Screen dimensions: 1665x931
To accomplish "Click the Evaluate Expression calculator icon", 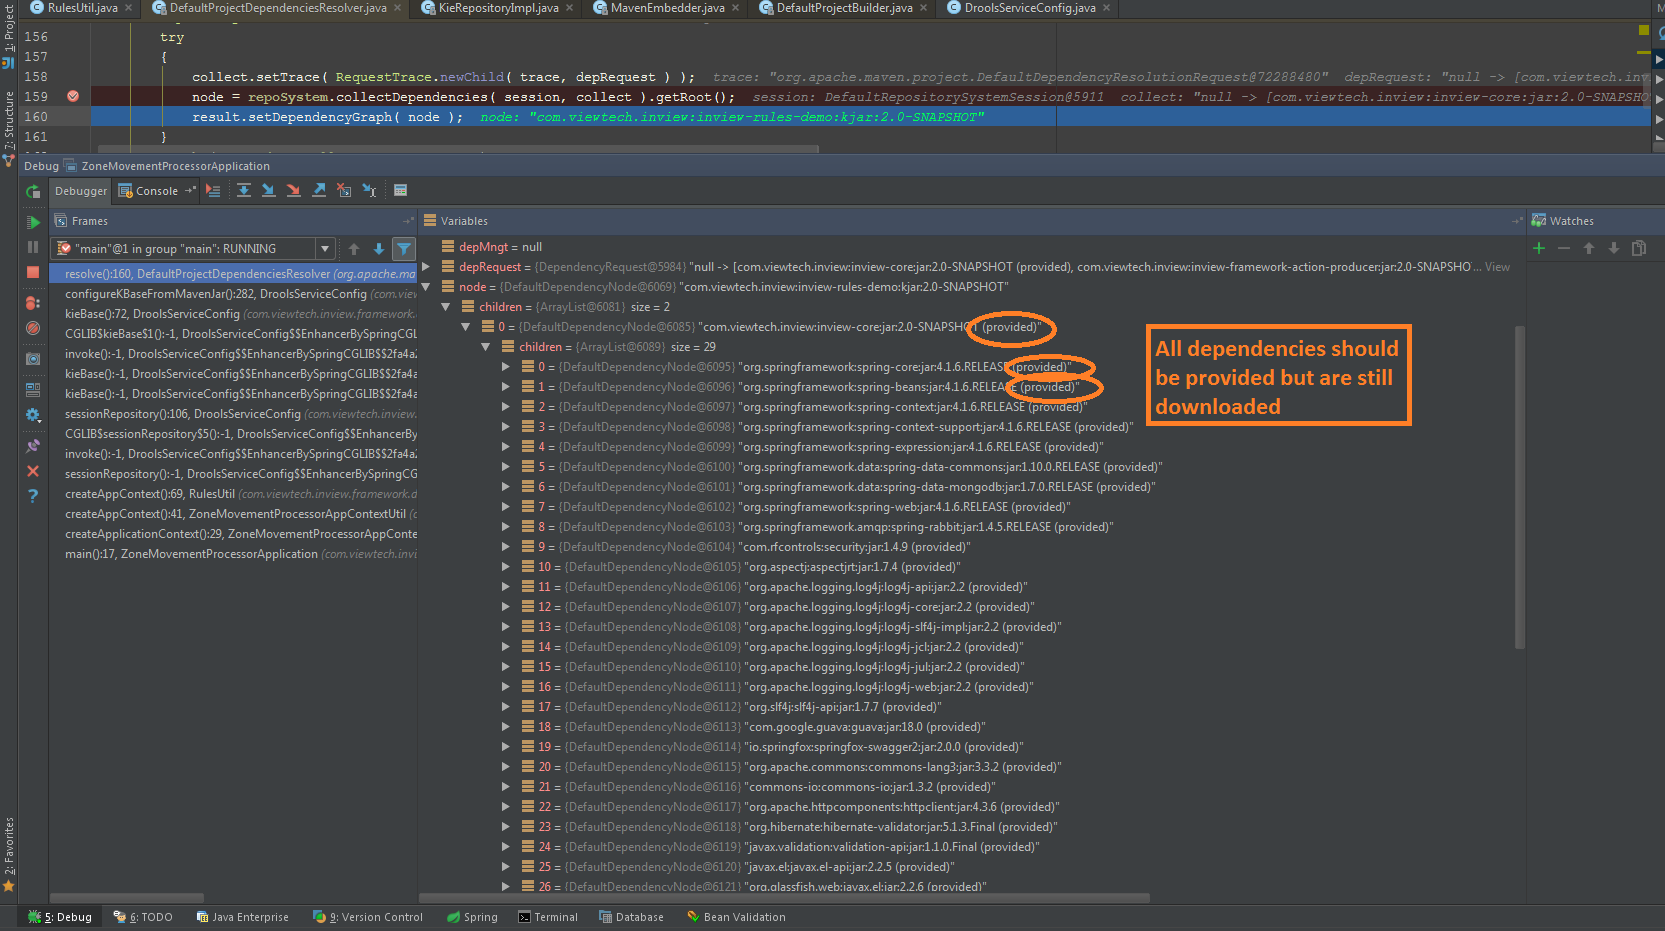I will pos(400,190).
